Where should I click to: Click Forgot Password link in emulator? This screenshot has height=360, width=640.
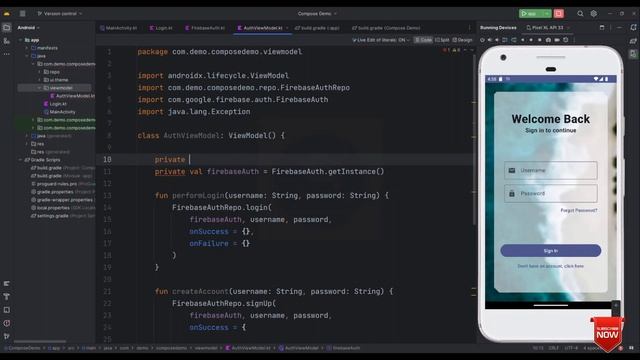[579, 210]
